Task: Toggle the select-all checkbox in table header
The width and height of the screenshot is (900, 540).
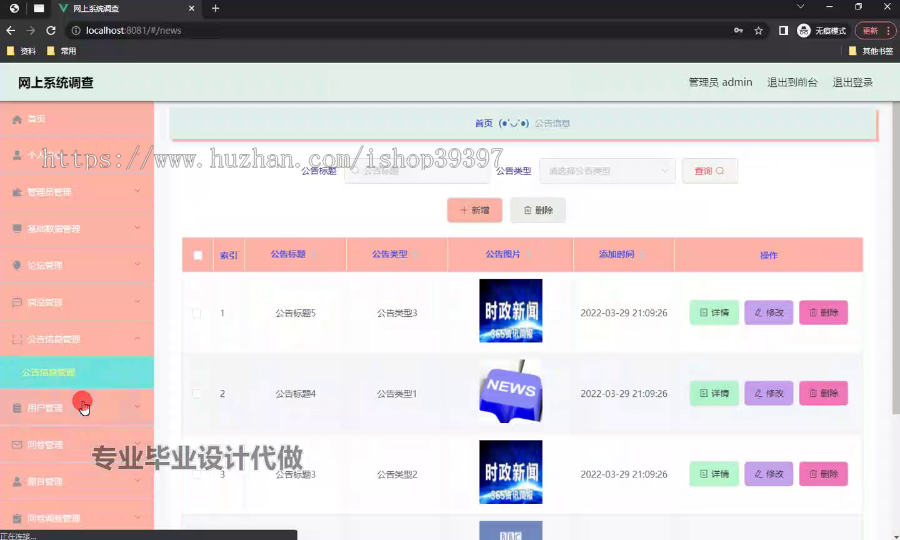Action: (x=197, y=255)
